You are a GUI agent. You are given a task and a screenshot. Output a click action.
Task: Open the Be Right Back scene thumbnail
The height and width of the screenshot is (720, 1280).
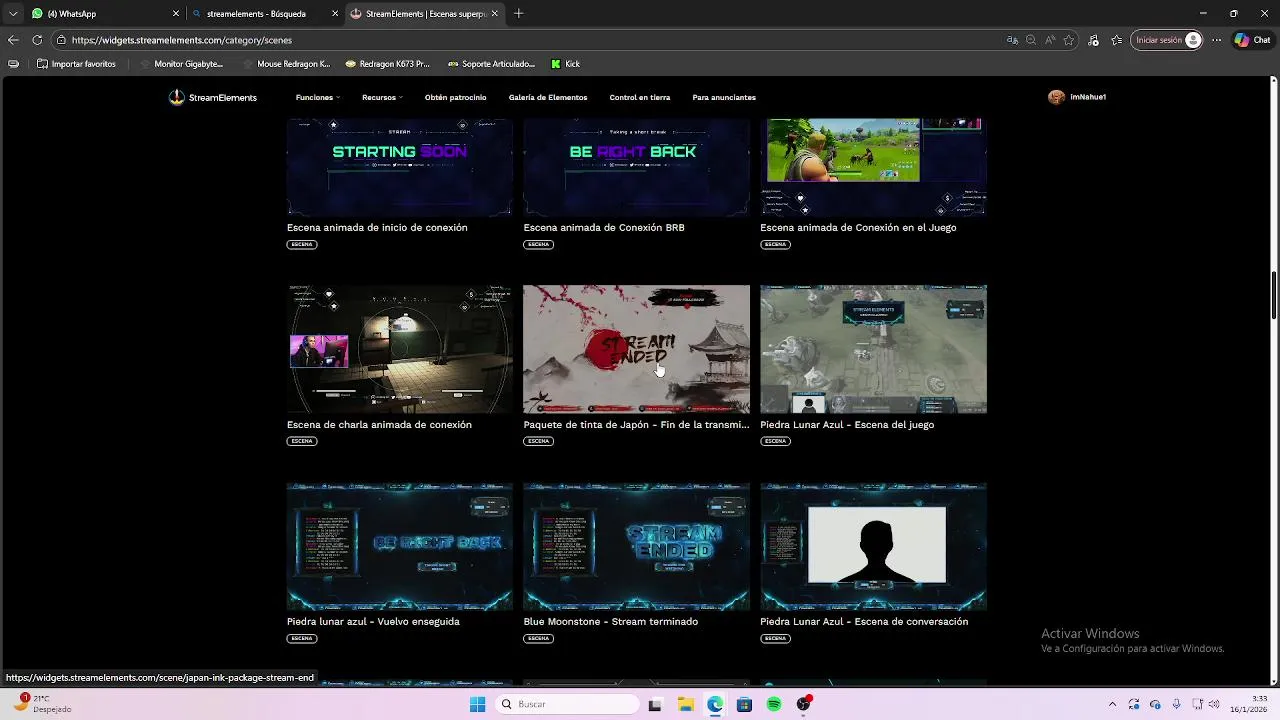[636, 166]
